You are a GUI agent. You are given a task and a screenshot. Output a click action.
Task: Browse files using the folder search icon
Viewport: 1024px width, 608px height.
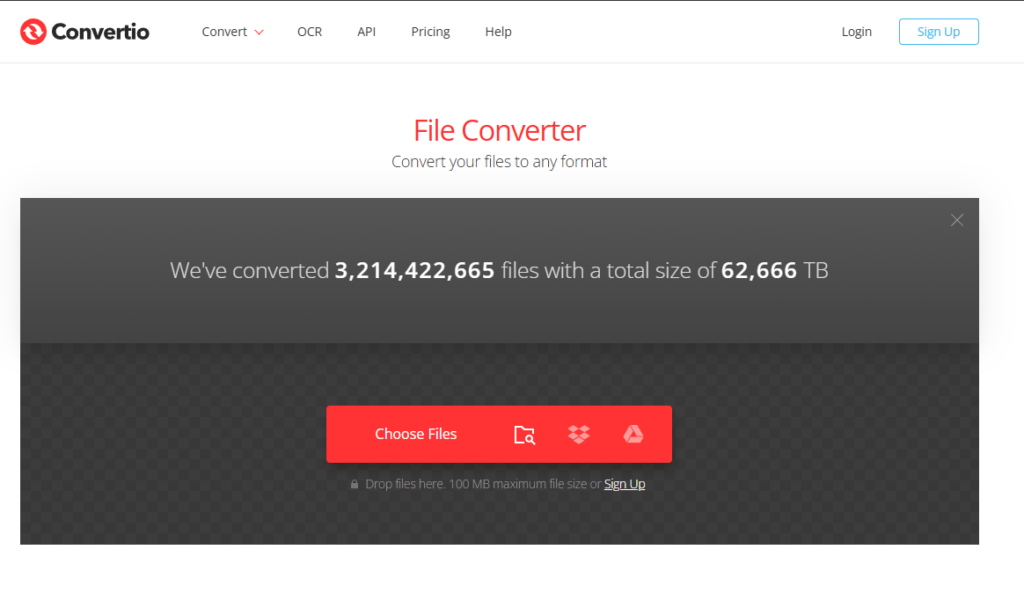coord(524,434)
